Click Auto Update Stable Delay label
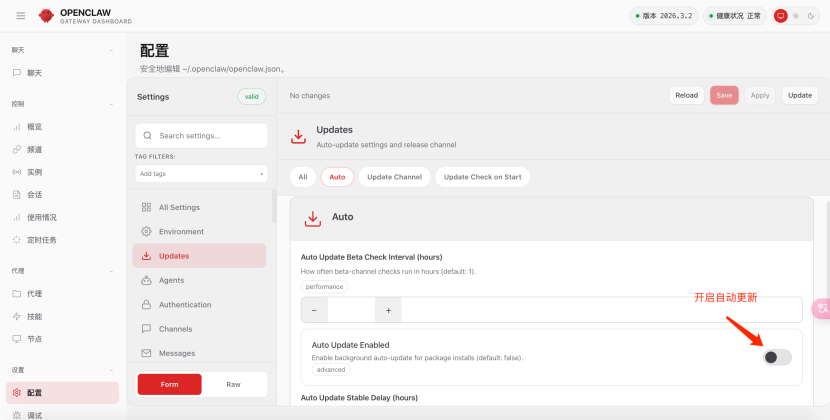 [359, 398]
